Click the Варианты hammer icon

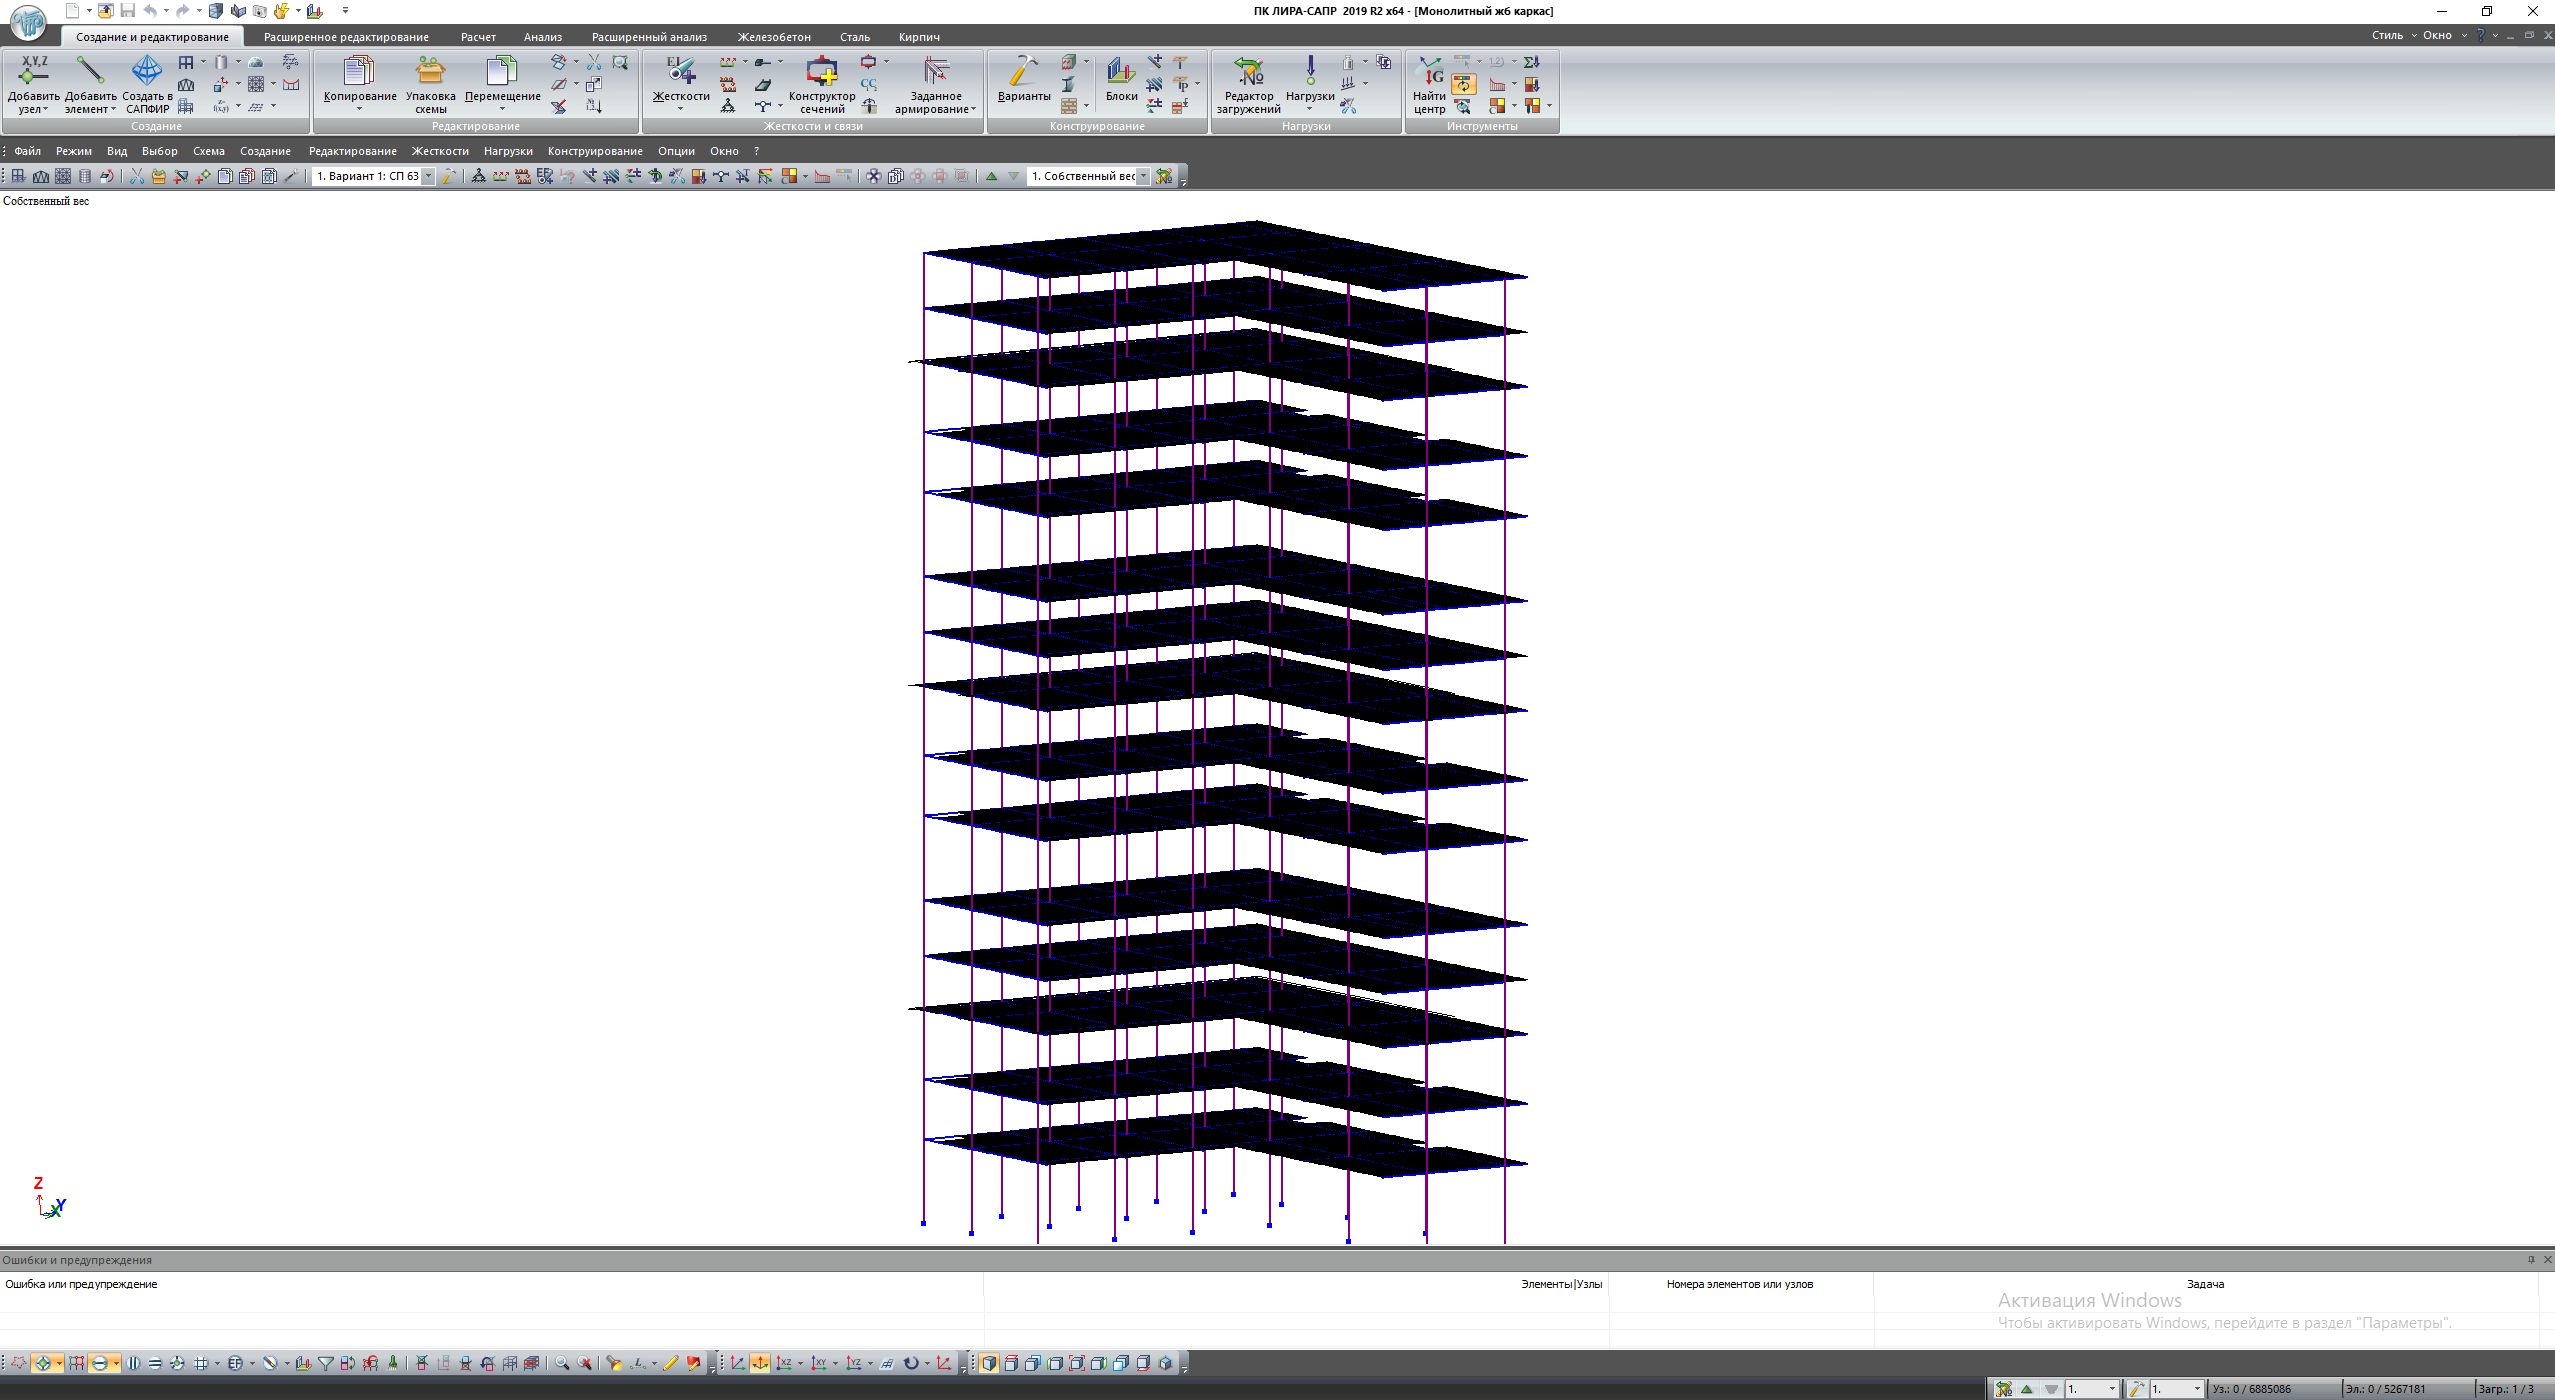1023,71
